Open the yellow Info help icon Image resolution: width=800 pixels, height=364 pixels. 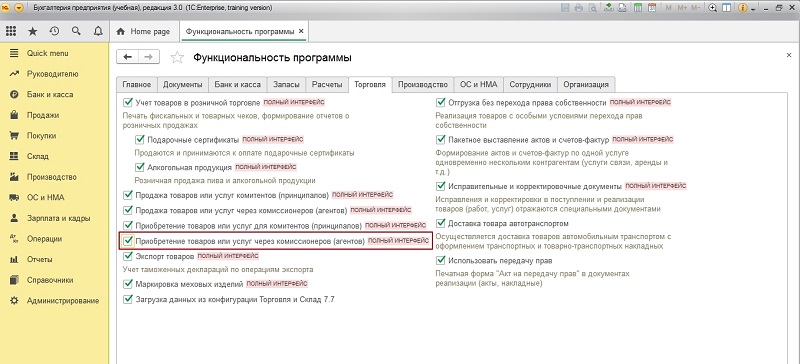743,8
